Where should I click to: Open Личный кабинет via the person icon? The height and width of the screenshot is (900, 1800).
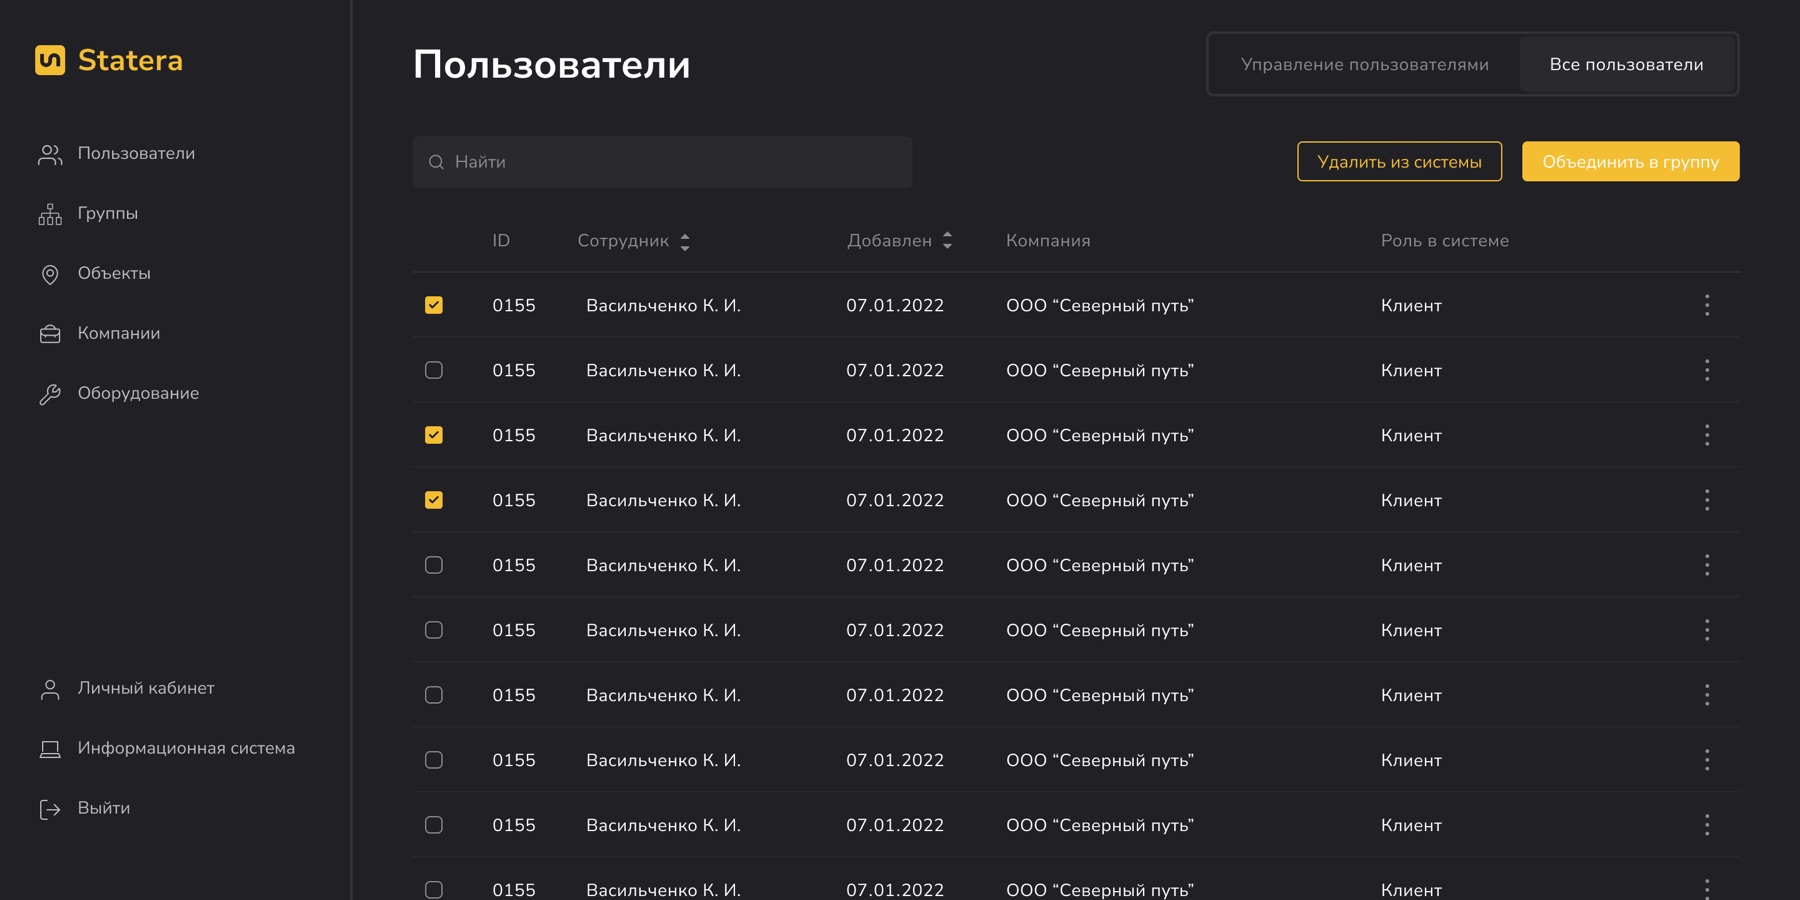click(50, 689)
